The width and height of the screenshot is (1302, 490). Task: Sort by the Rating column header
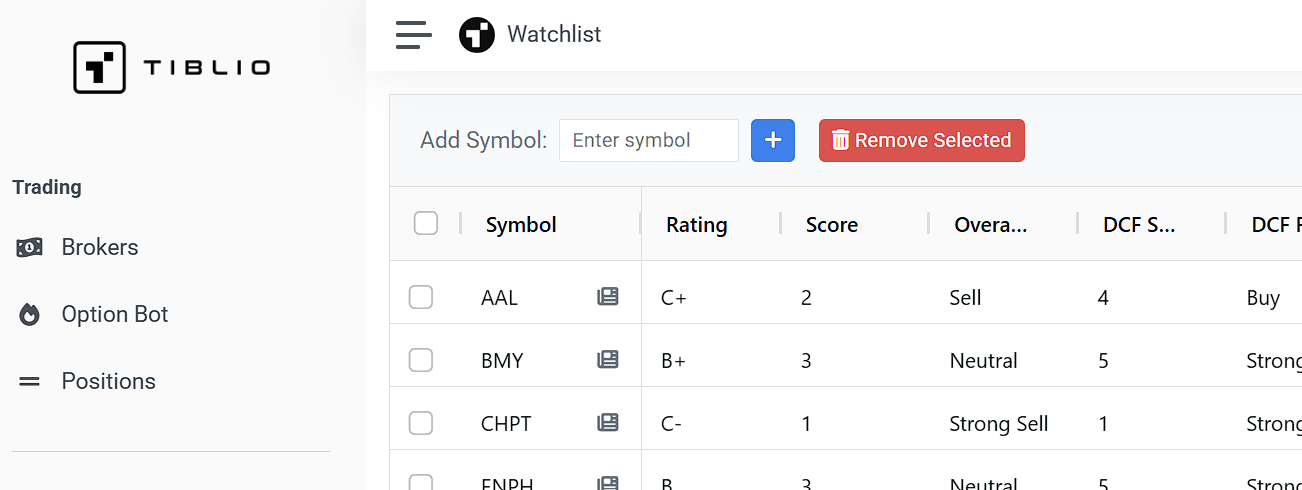[697, 225]
